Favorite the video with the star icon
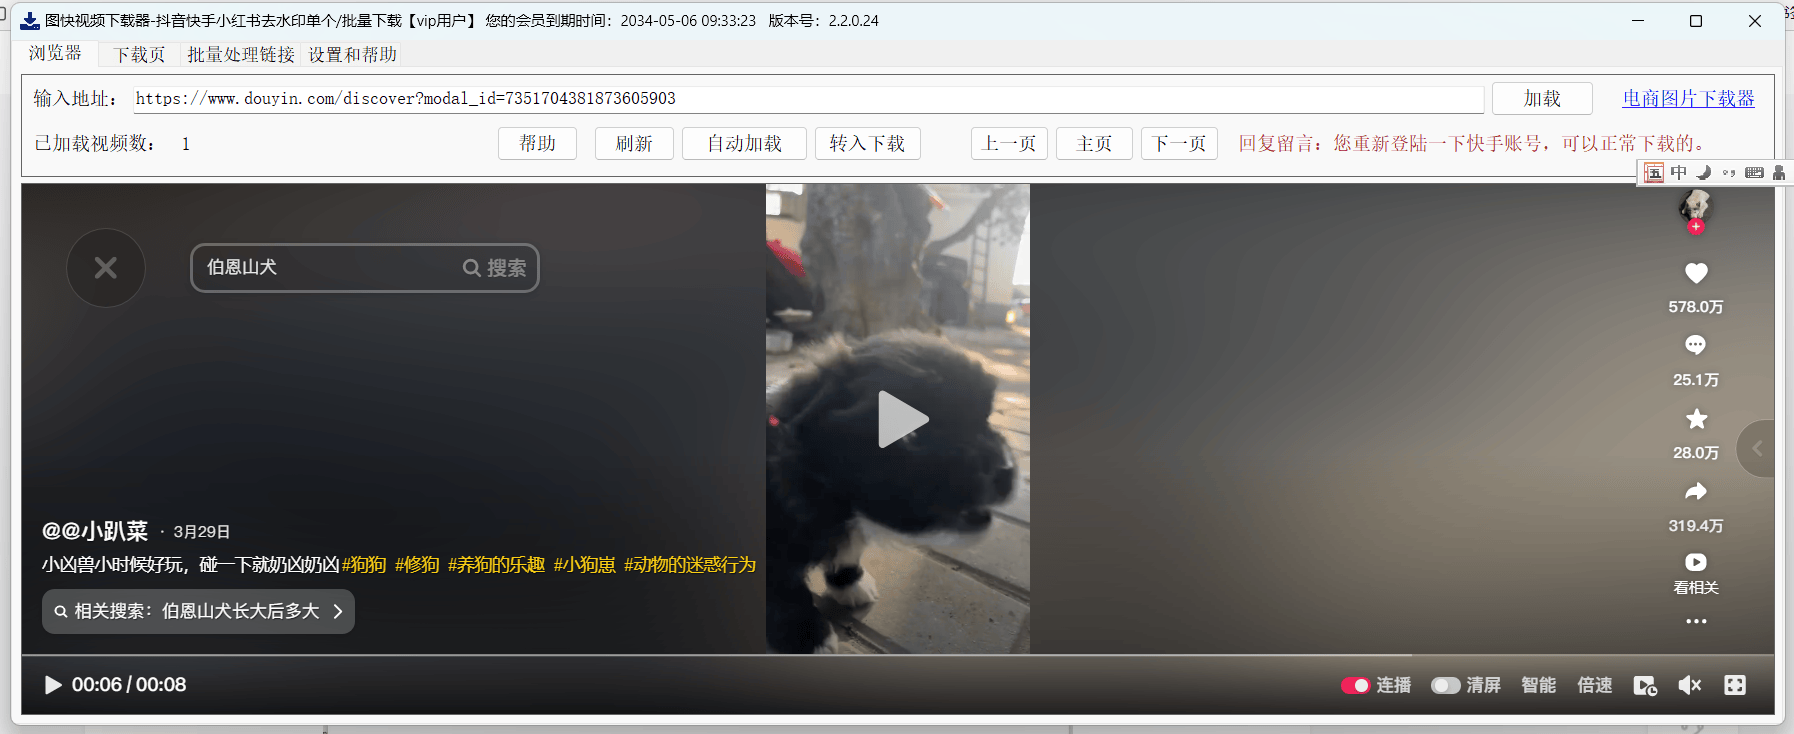Image resolution: width=1794 pixels, height=734 pixels. coord(1696,419)
